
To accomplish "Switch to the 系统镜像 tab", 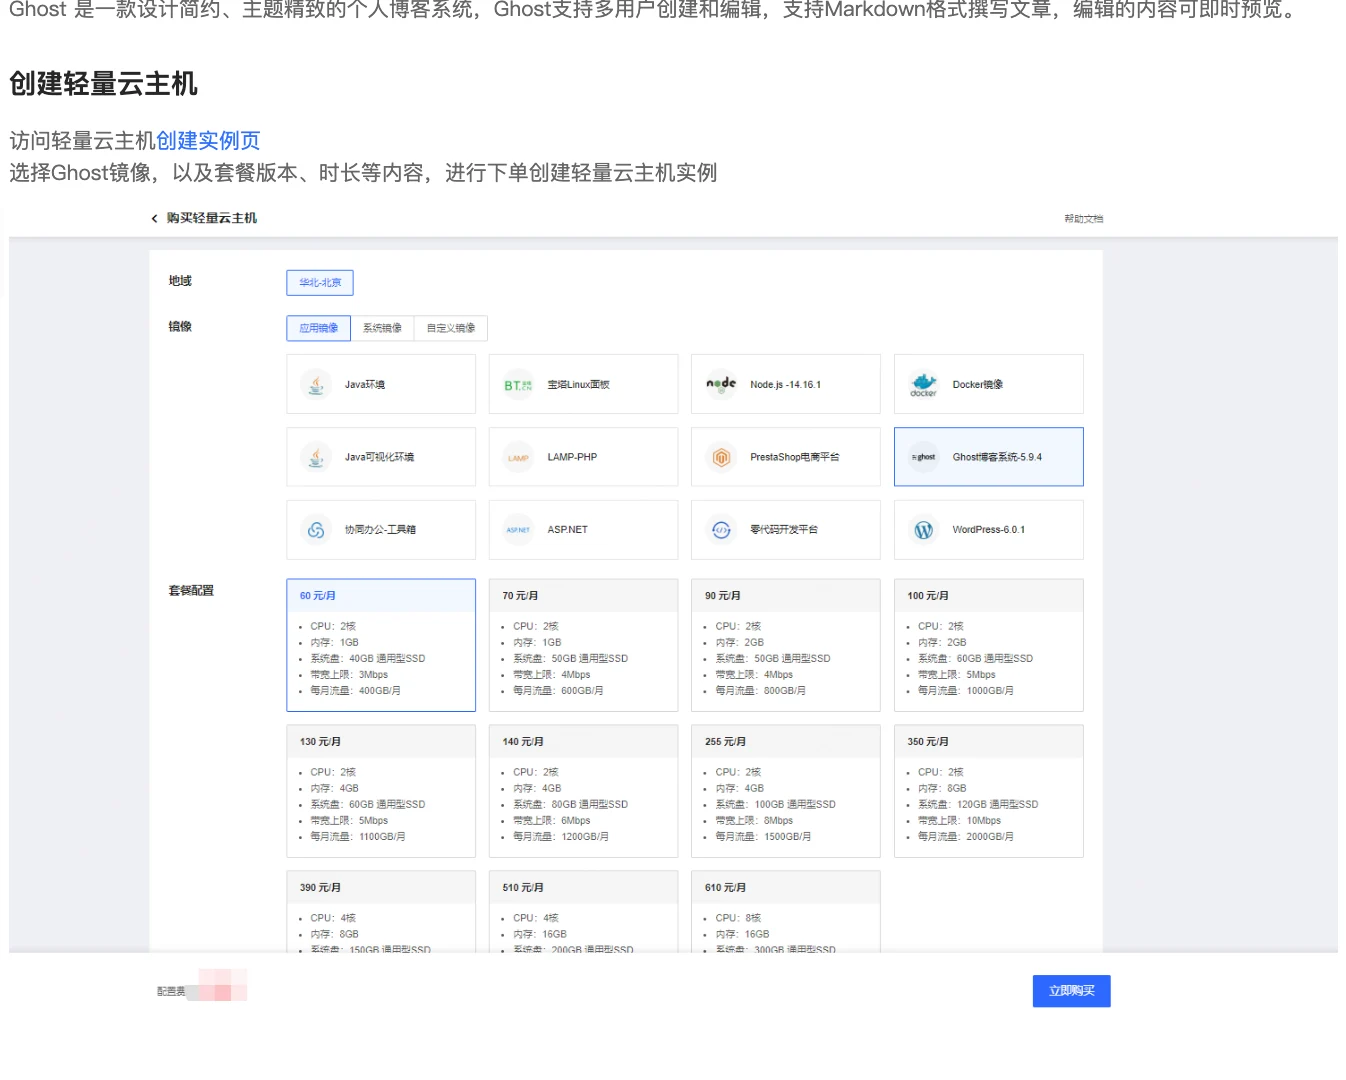I will tap(382, 328).
